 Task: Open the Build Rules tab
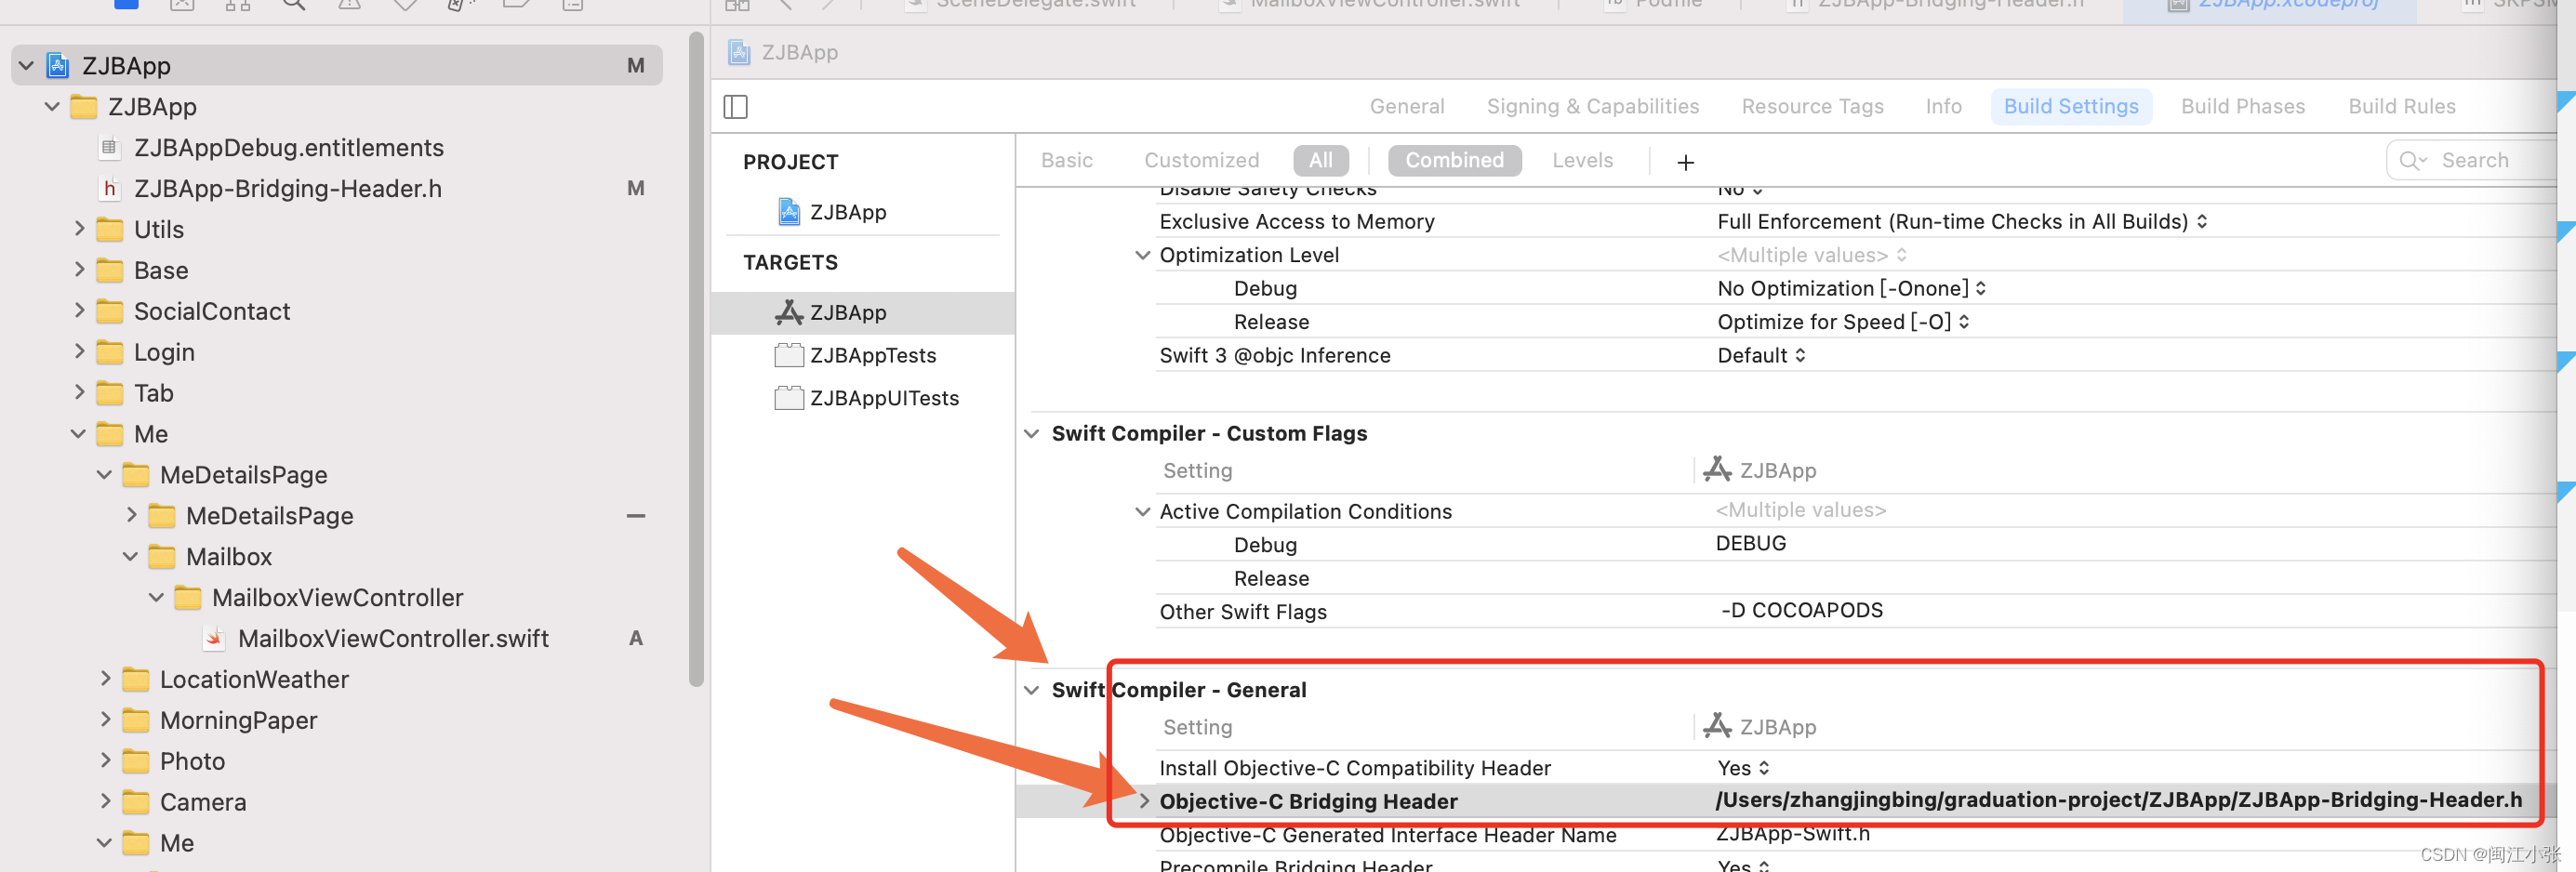tap(2401, 107)
